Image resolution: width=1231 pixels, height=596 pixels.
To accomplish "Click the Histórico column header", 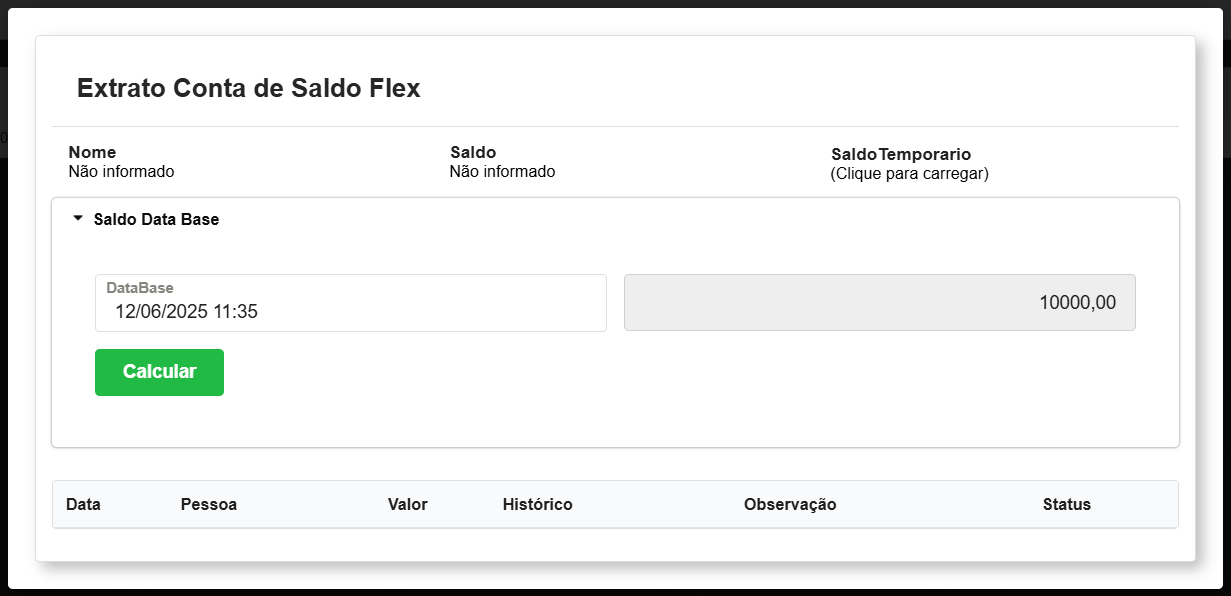I will pos(537,505).
